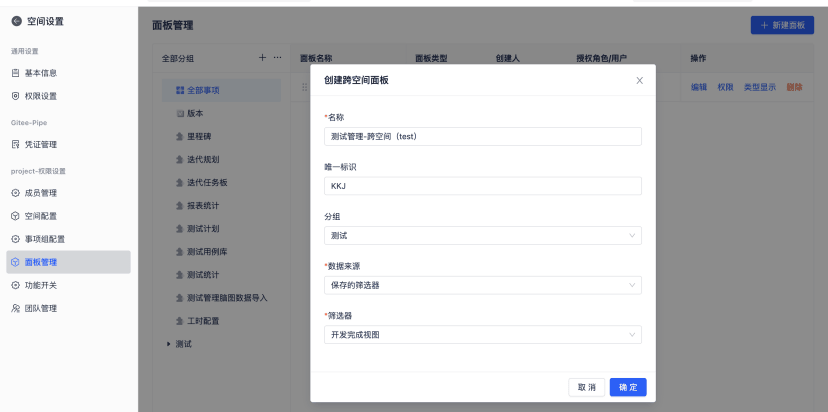Open the 筛选器 dropdown showing 开发完成视图
828x412 pixels.
484,335
